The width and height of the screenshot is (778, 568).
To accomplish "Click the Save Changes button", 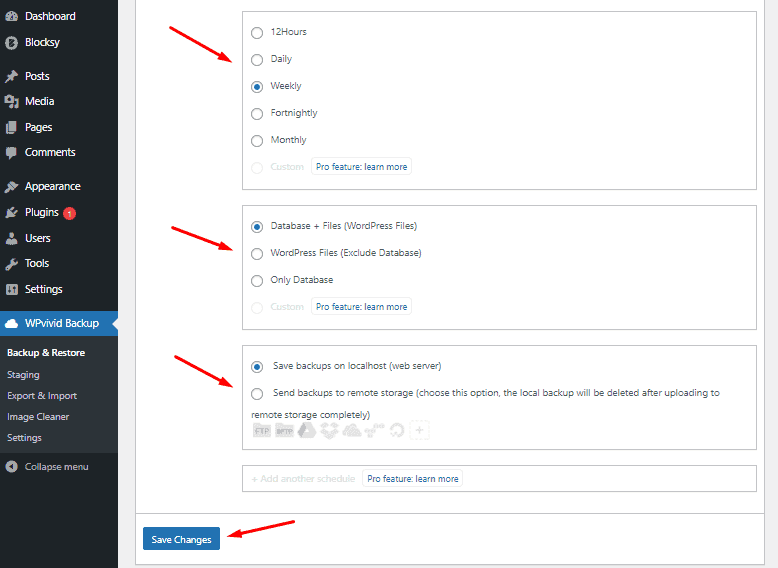I will [x=181, y=539].
